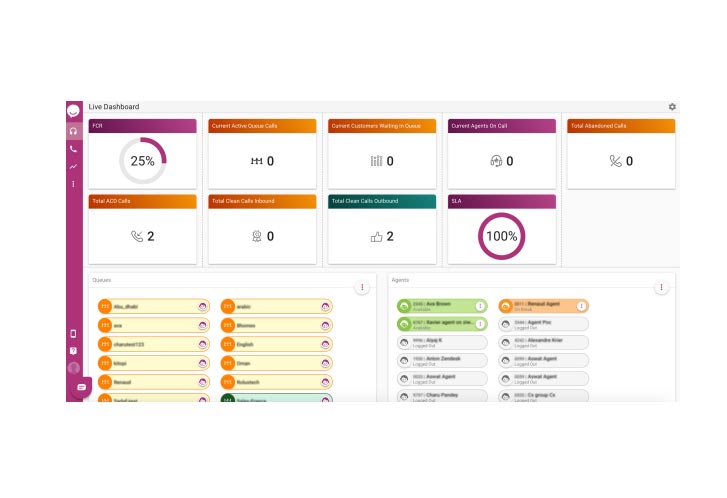The height and width of the screenshot is (498, 727).
Task: Click the Total ACD Calls header
Action: (x=142, y=201)
